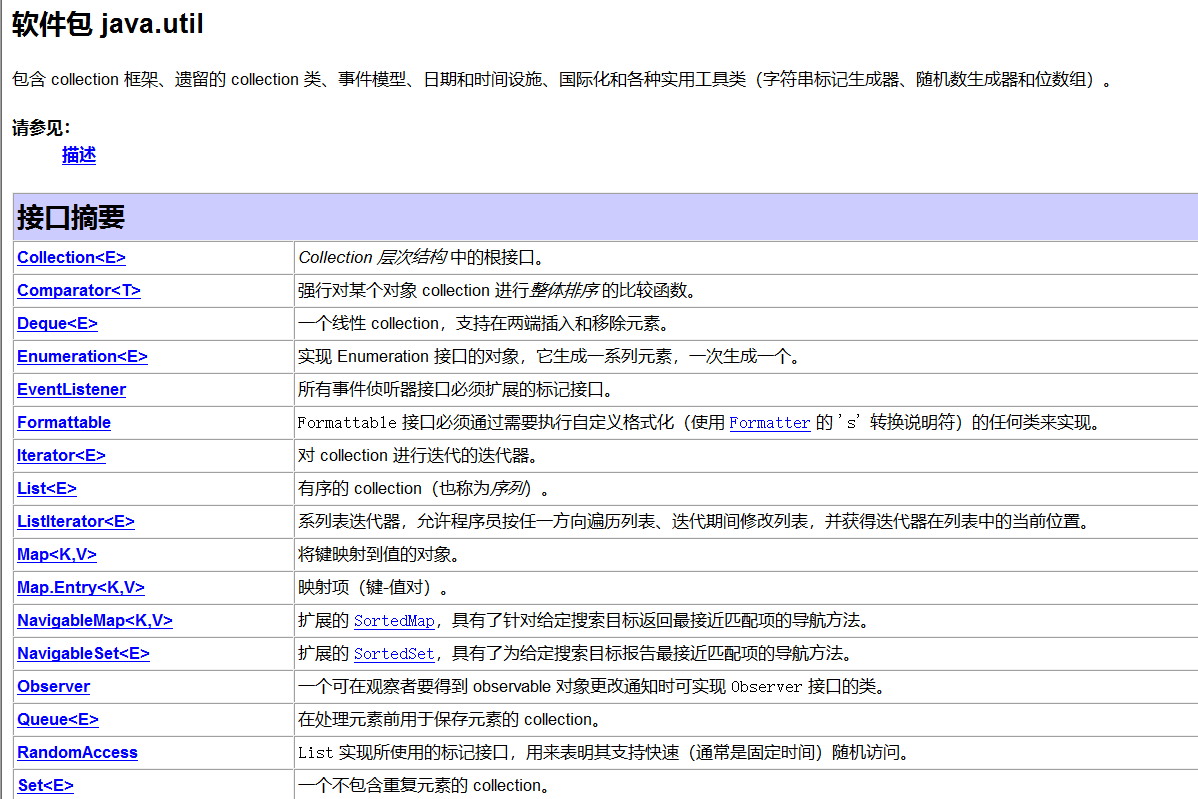Image resolution: width=1198 pixels, height=799 pixels.
Task: Click the 软件包 java.util page heading
Action: [108, 24]
